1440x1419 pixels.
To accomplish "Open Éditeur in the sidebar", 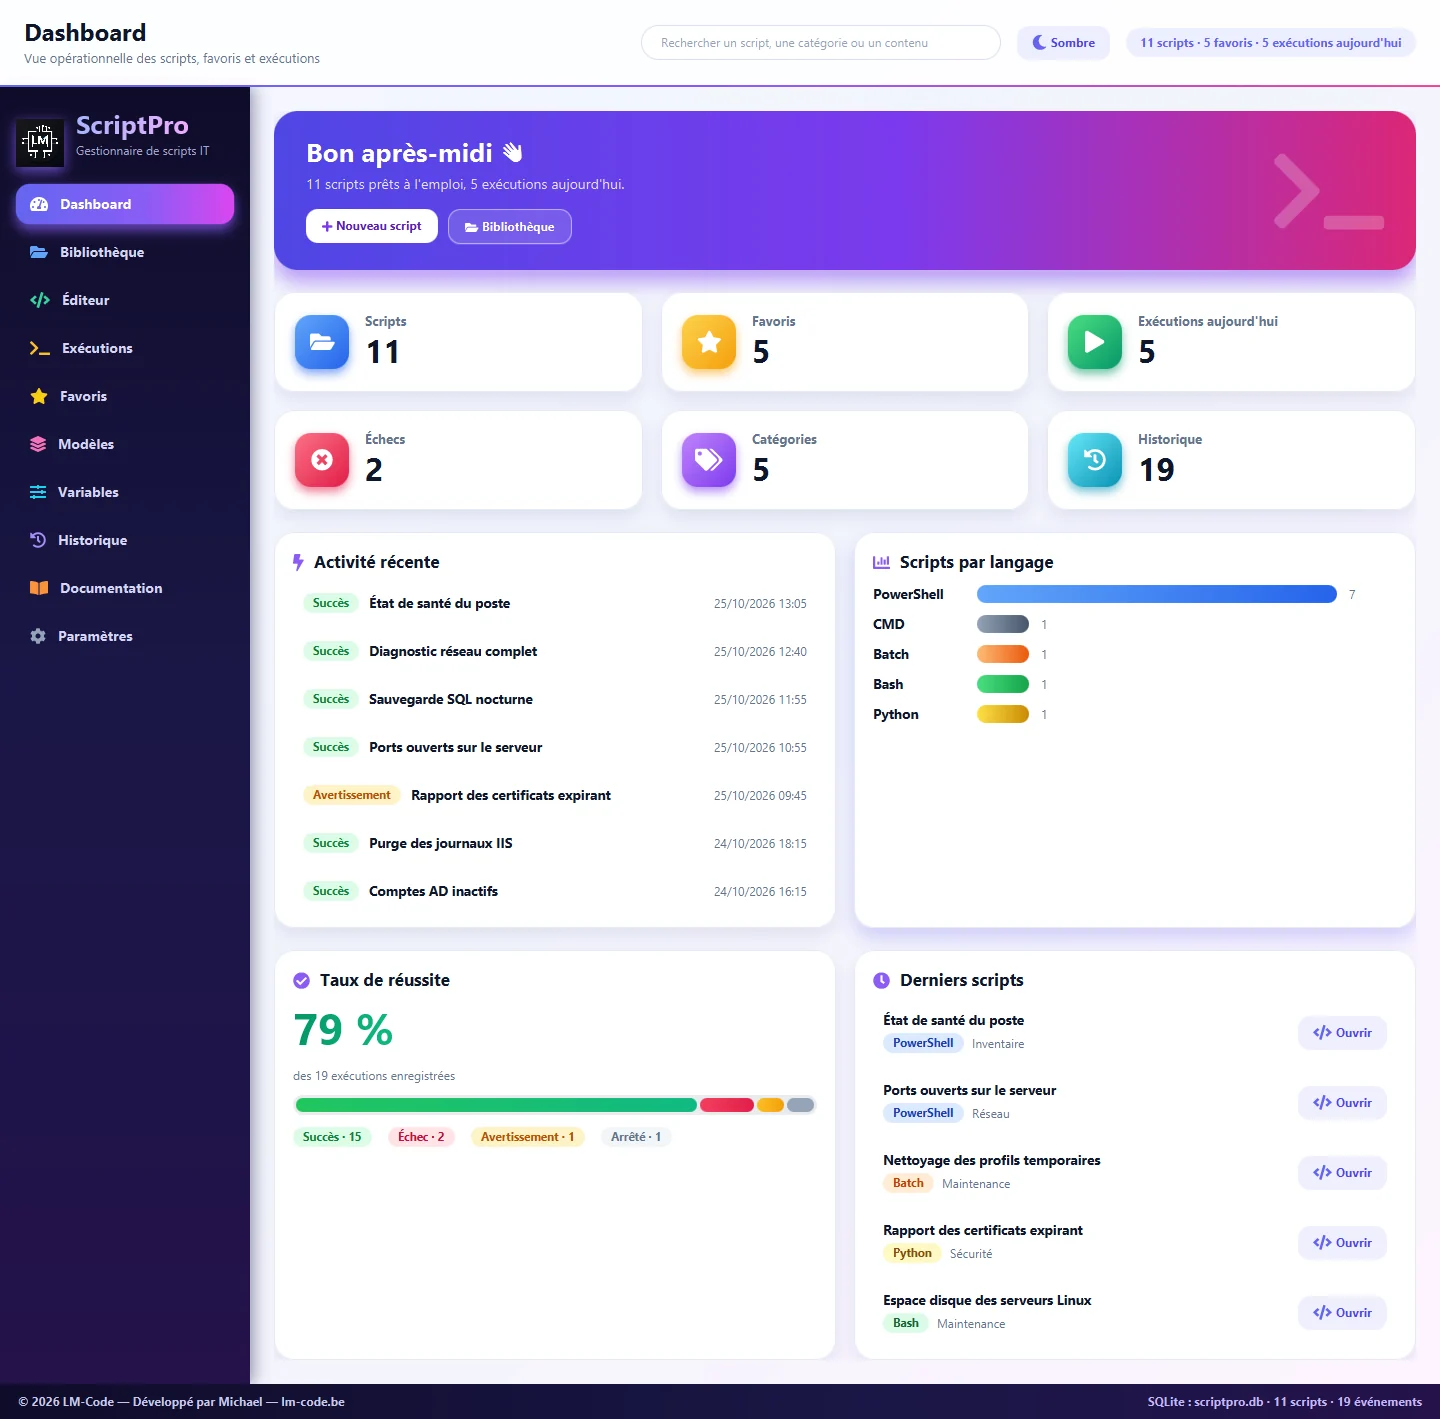I will [125, 300].
